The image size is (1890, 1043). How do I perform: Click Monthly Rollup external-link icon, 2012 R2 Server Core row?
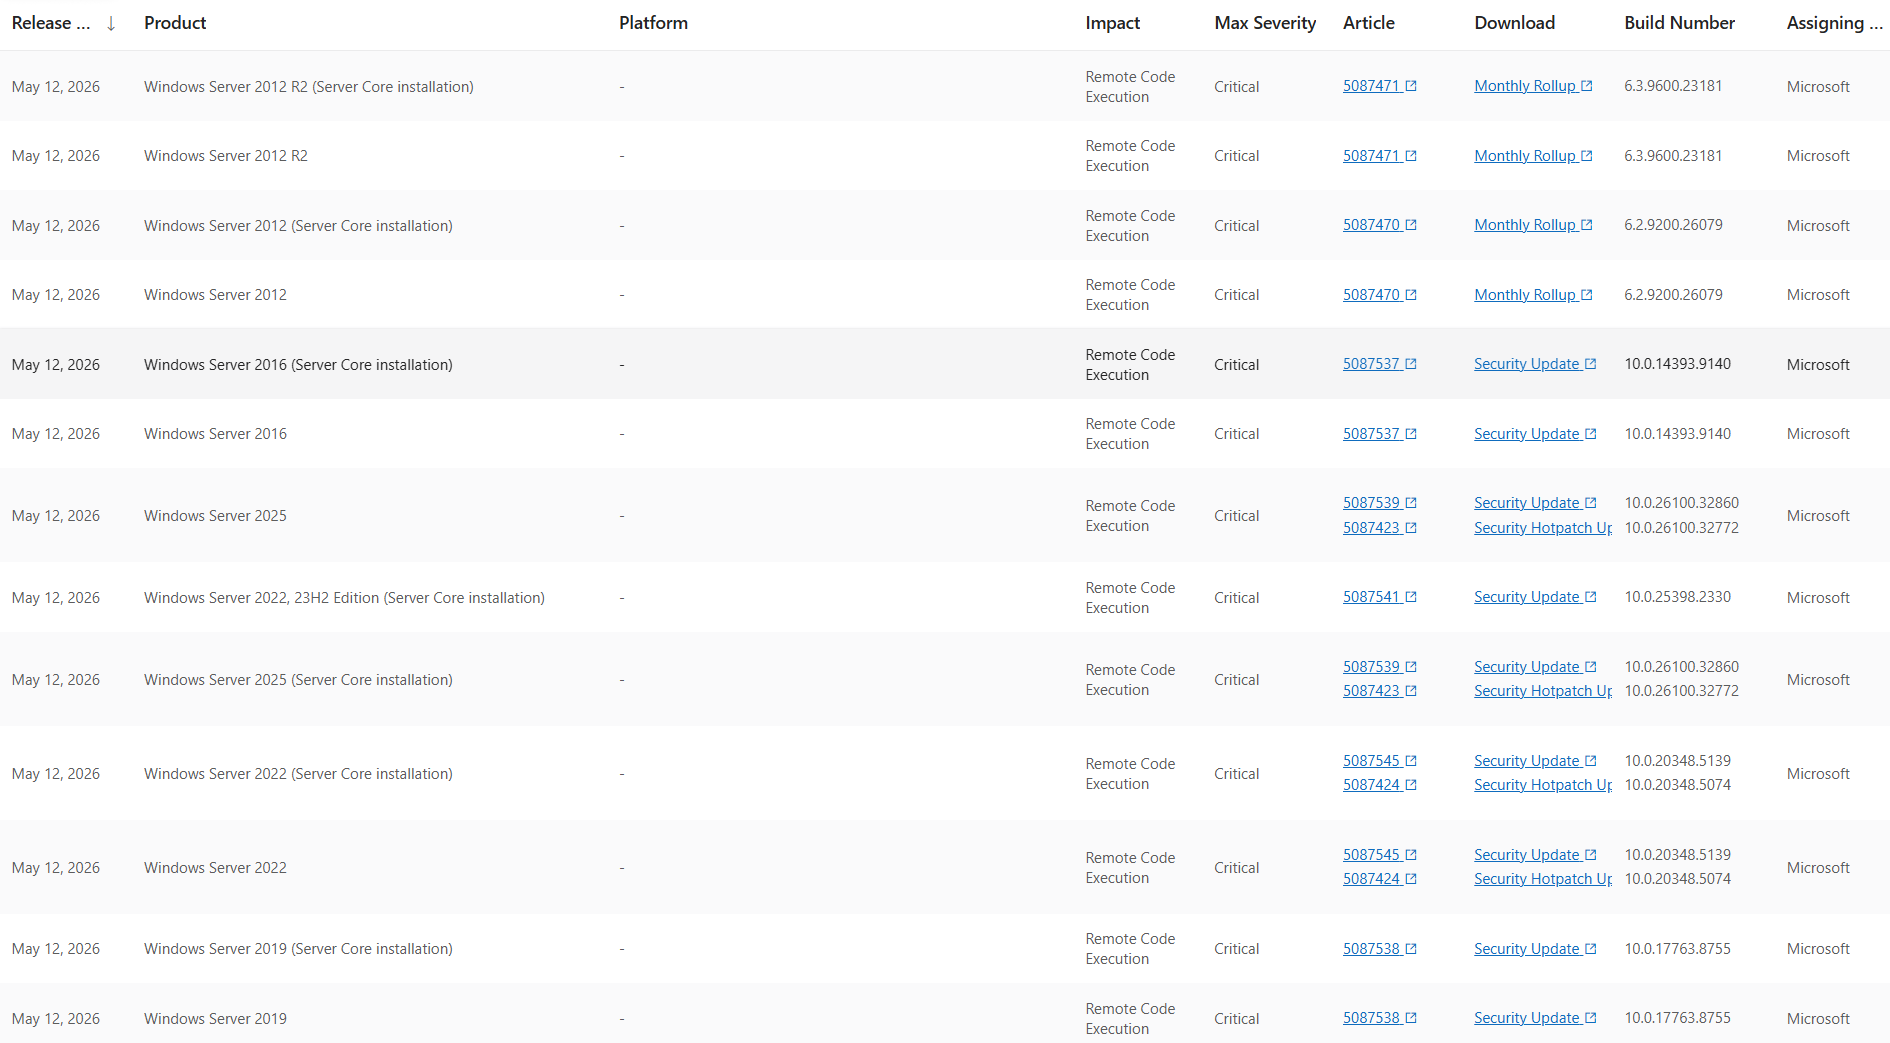(1587, 86)
